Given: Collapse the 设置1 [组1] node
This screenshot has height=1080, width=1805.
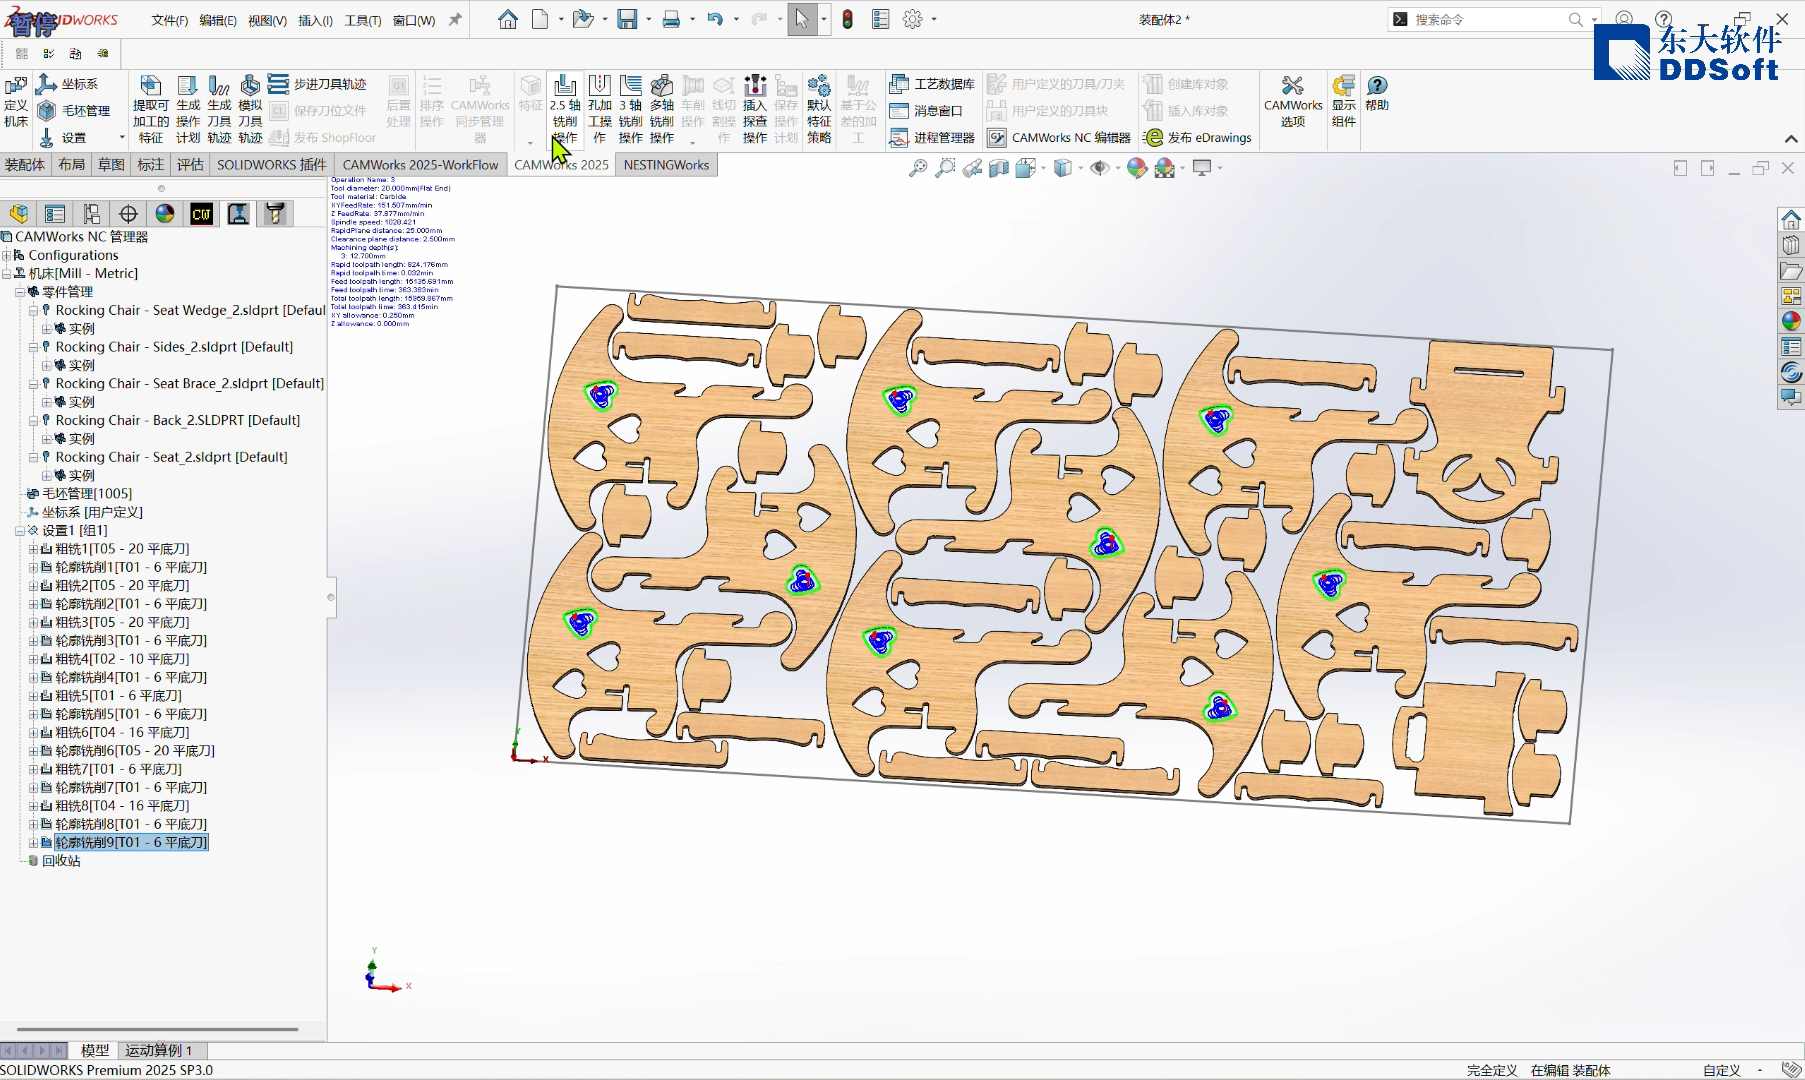Looking at the screenshot, I should [19, 530].
